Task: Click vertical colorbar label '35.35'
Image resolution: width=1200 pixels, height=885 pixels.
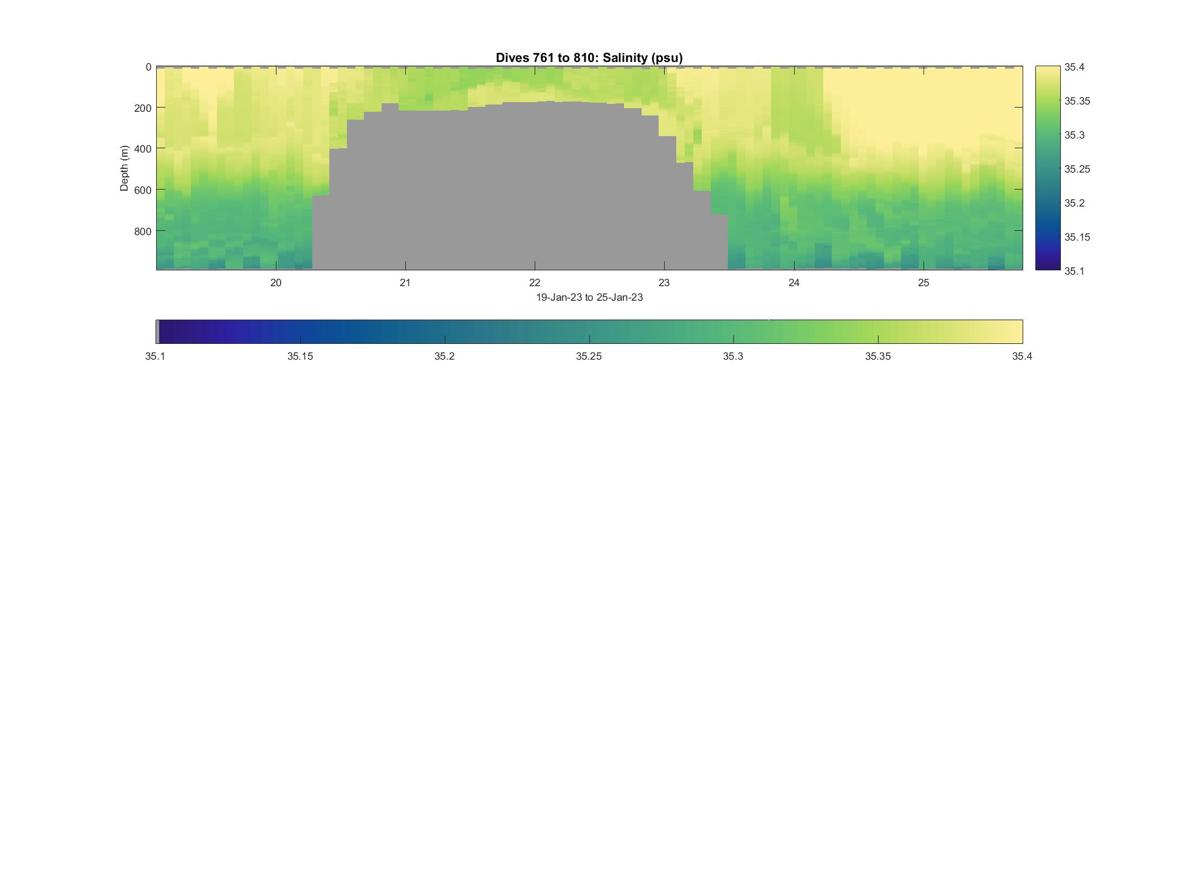Action: coord(1078,102)
